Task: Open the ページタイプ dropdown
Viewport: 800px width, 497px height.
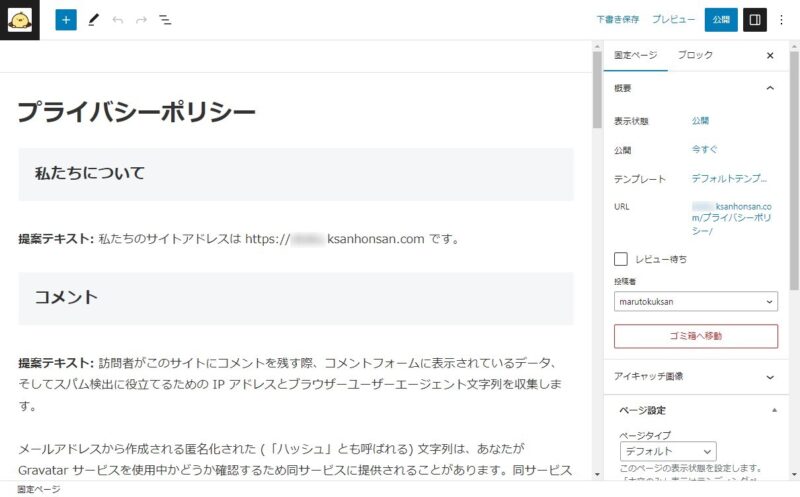Action: tap(668, 452)
